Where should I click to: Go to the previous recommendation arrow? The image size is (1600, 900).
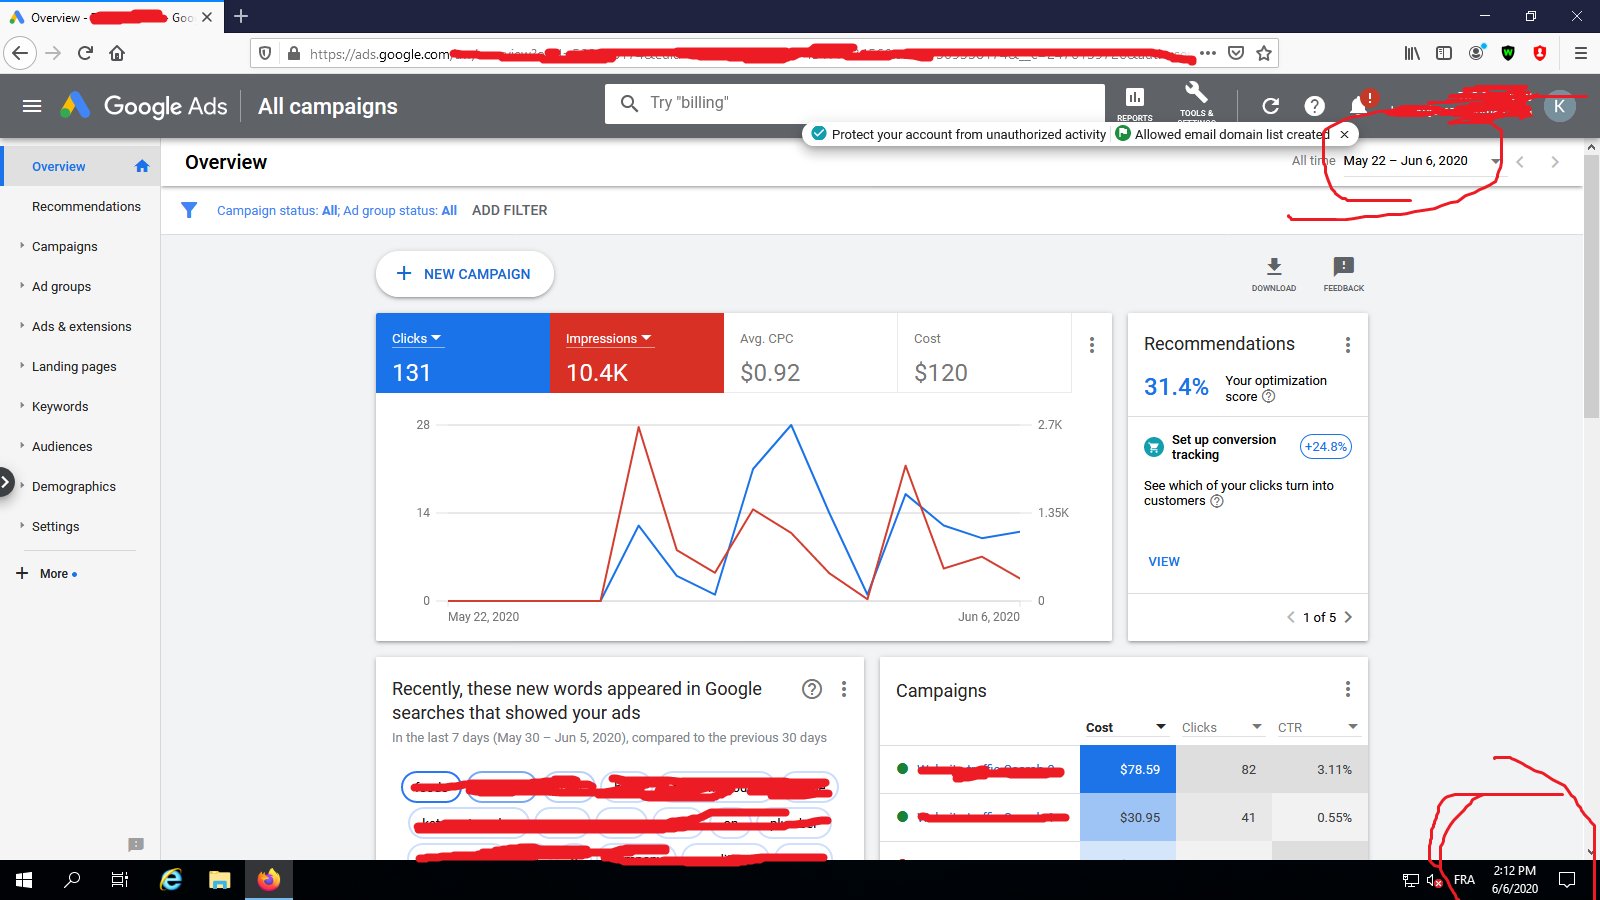[1291, 617]
